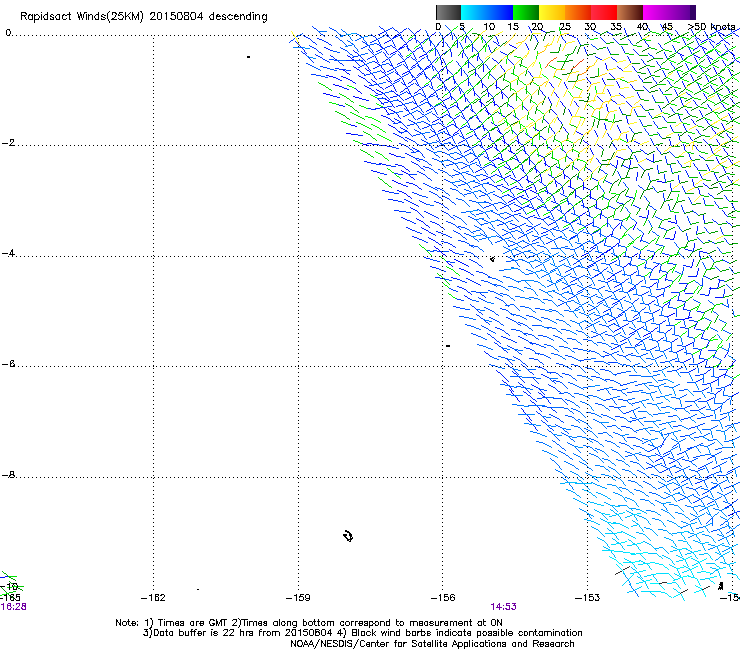Viewport: 740px width, 650px height.
Task: Click the longitude label '-159'
Action: [298, 598]
